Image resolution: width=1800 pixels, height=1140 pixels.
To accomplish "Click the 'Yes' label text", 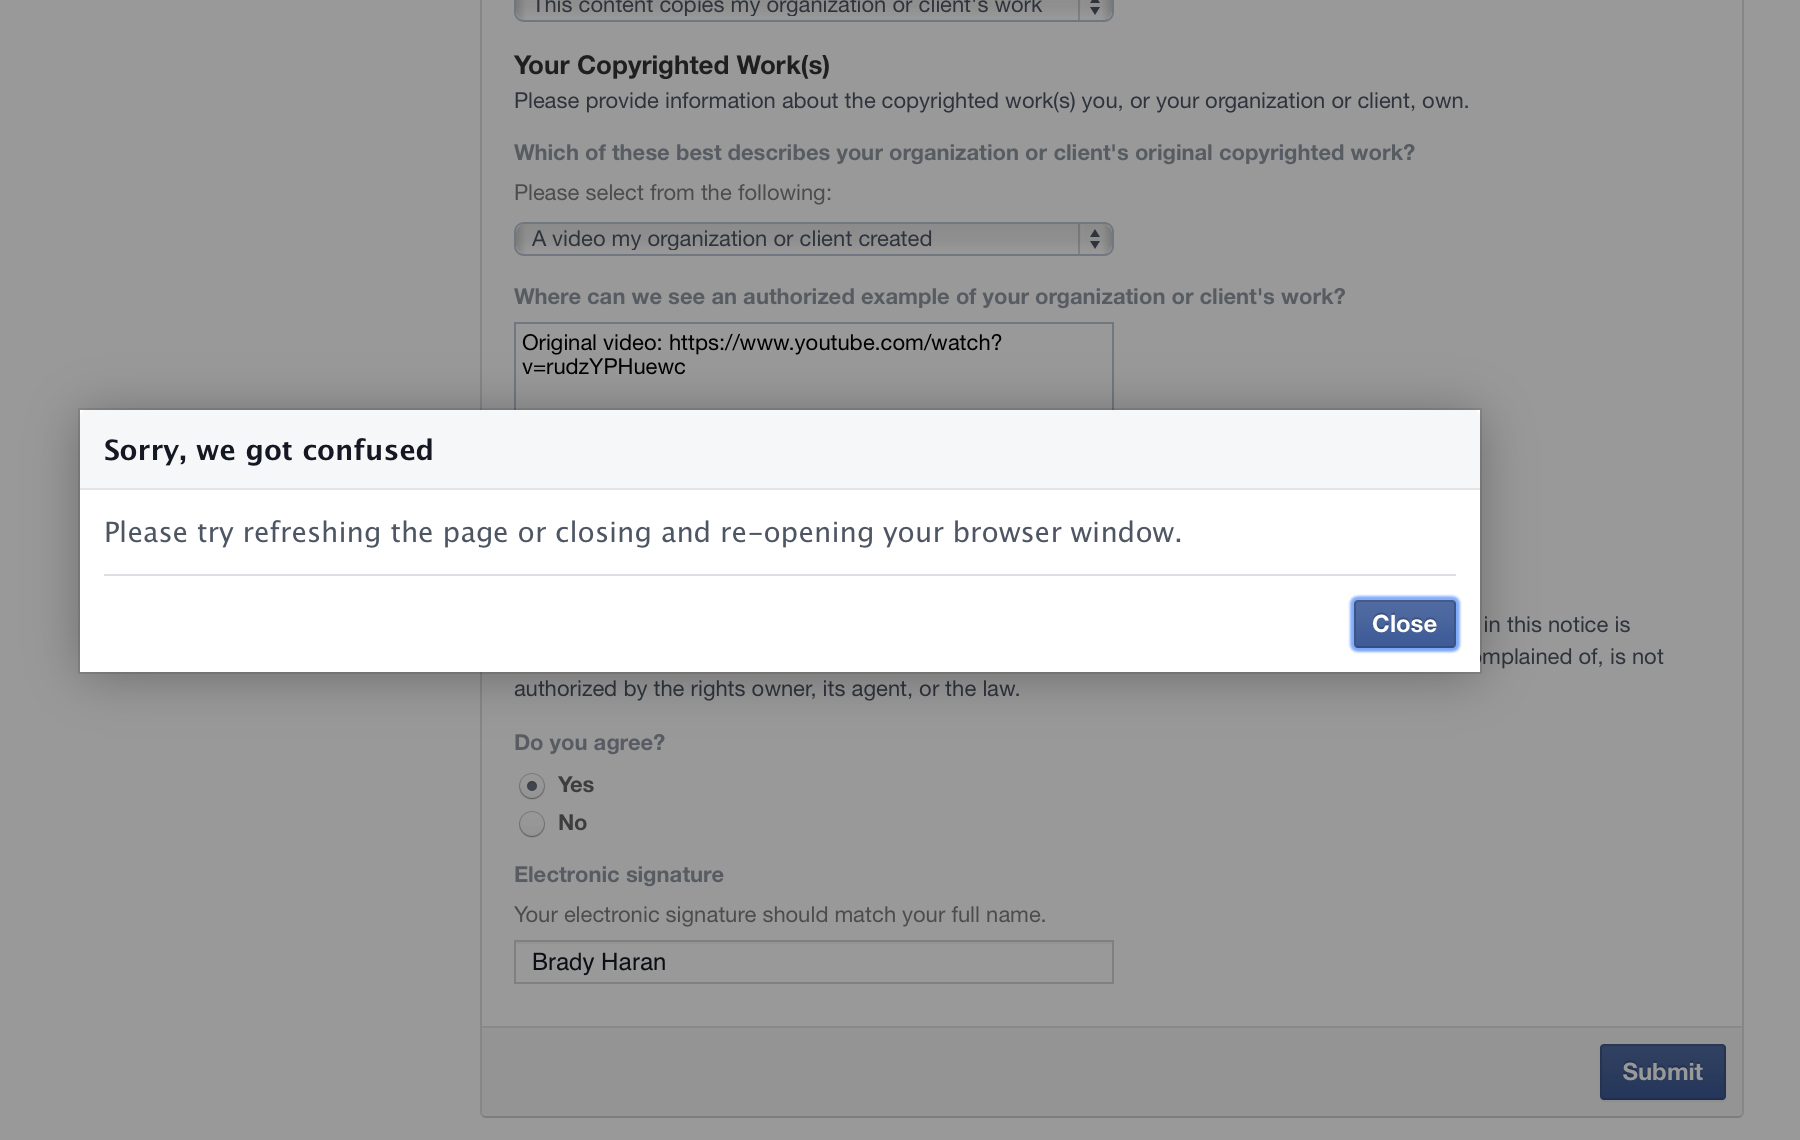I will click(x=576, y=785).
